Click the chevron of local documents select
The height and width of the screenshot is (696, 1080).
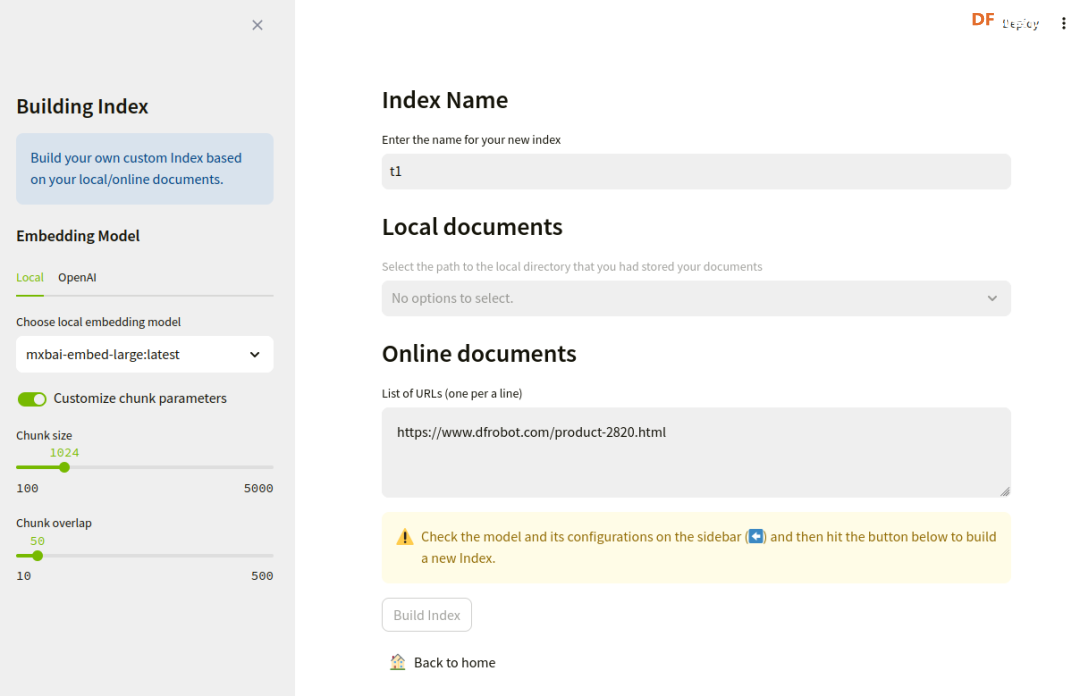click(x=992, y=298)
